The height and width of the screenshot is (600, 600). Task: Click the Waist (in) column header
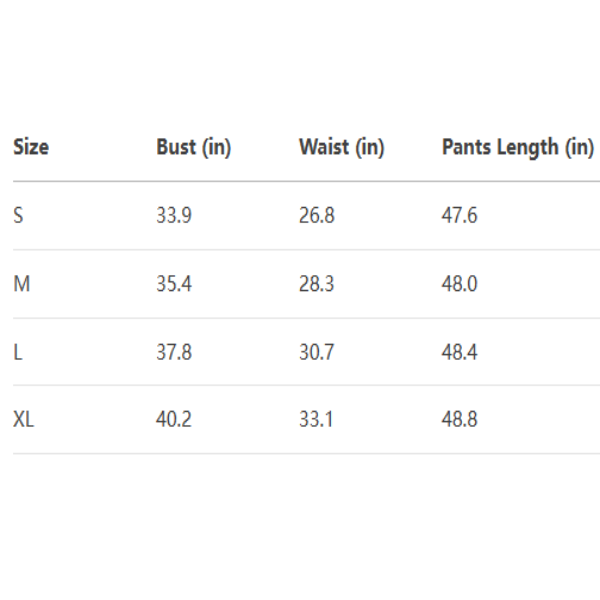341,148
